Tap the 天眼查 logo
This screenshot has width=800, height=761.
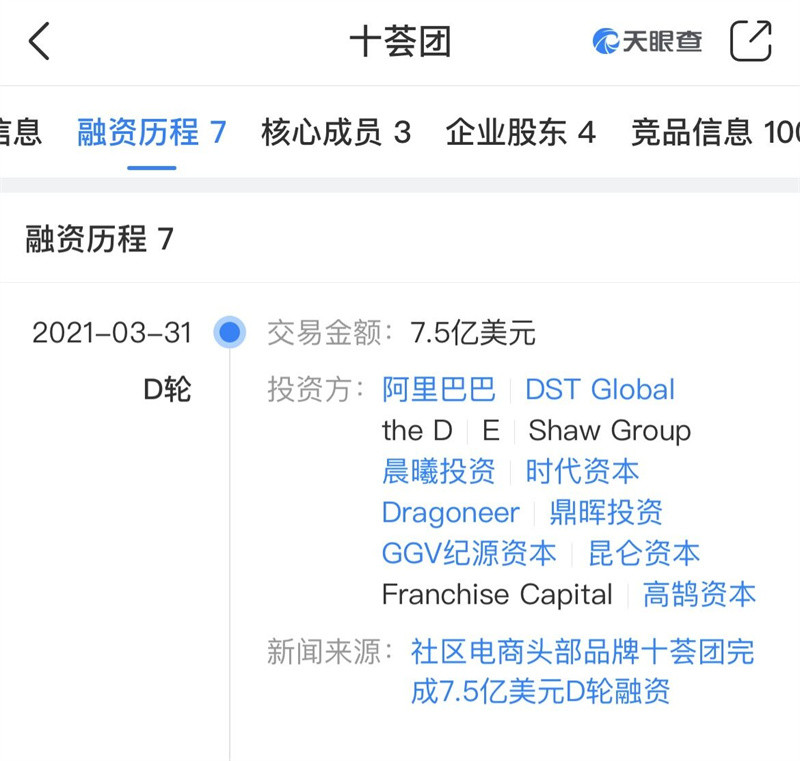[646, 41]
